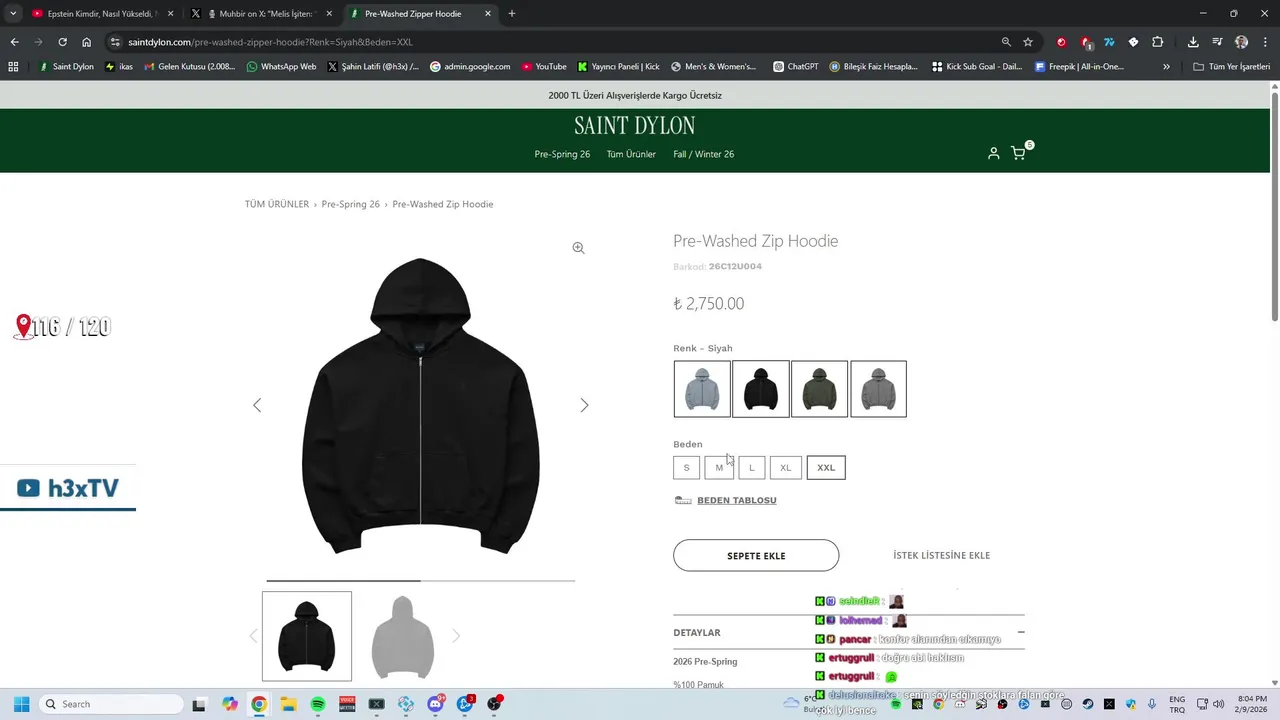Open the browser home page icon
The image size is (1280, 720).
(86, 42)
